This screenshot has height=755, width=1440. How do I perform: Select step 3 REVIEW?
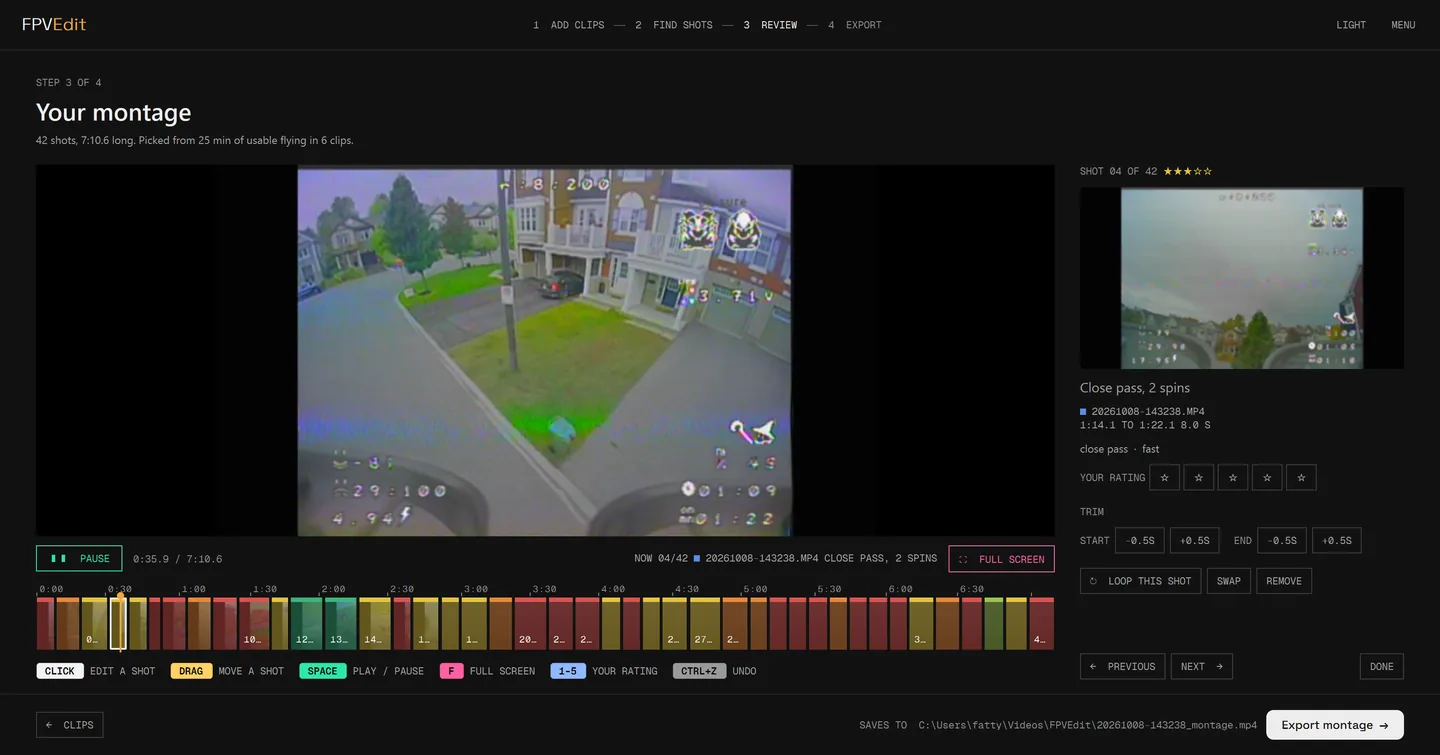click(x=770, y=25)
